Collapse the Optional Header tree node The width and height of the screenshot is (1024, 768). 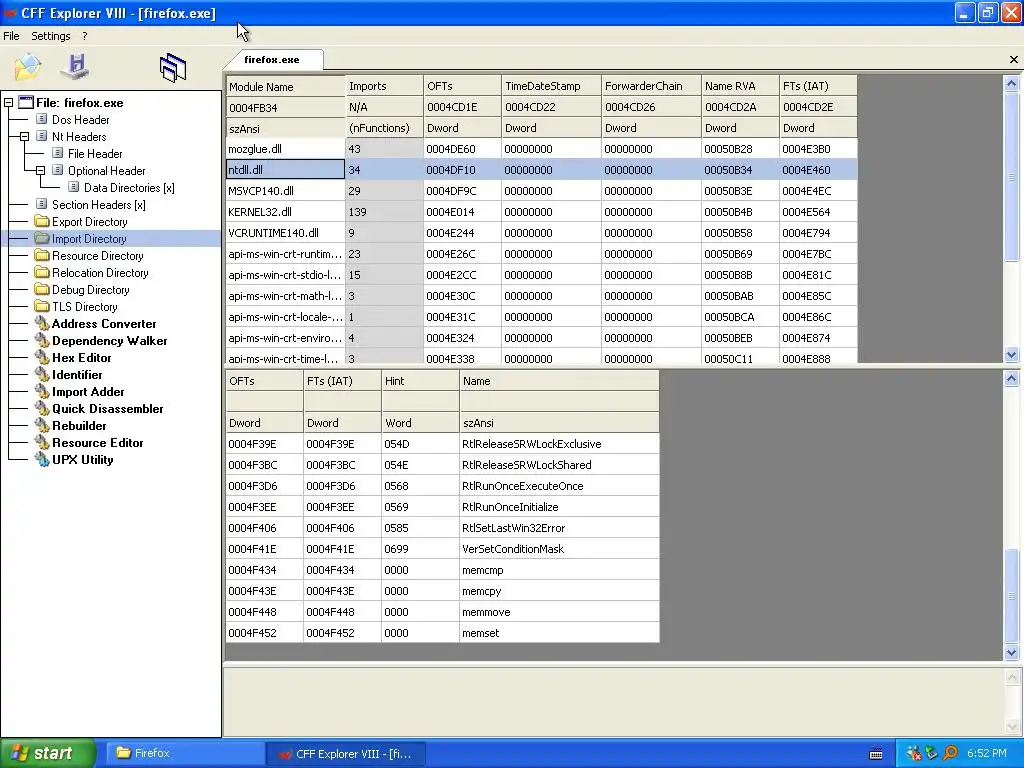40,170
